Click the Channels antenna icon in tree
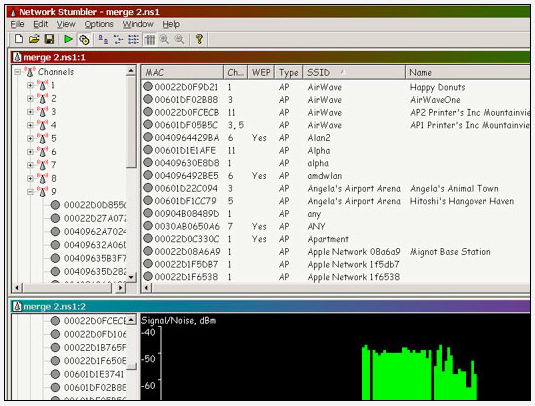 pyautogui.click(x=30, y=71)
